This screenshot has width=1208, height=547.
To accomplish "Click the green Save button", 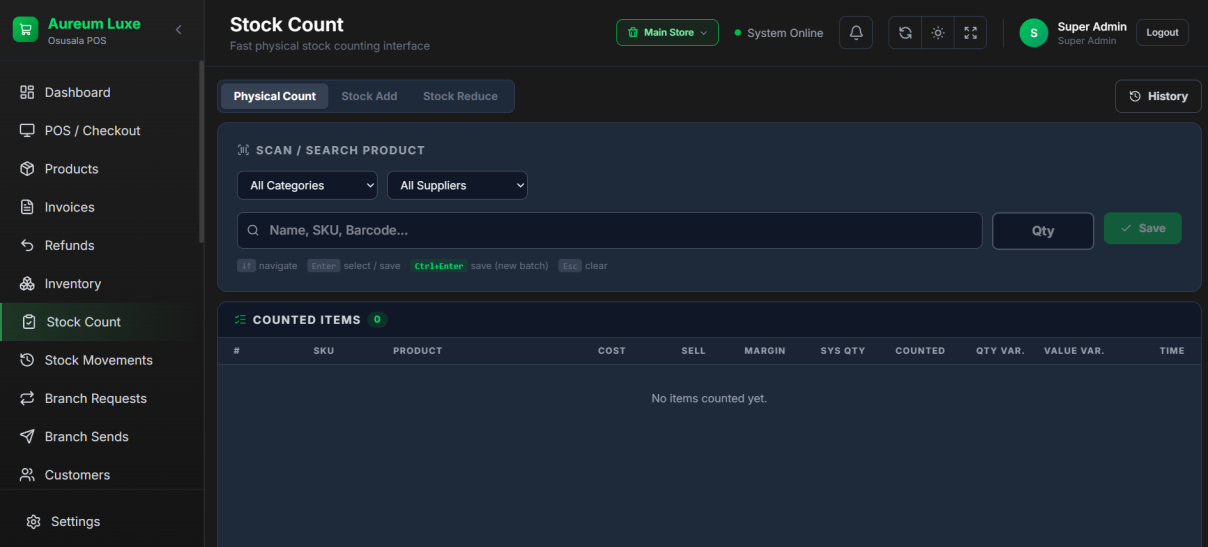I will pos(1142,228).
